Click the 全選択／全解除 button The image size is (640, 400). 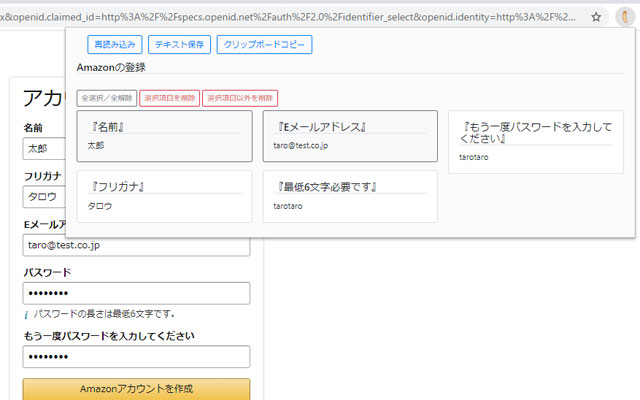pos(107,98)
